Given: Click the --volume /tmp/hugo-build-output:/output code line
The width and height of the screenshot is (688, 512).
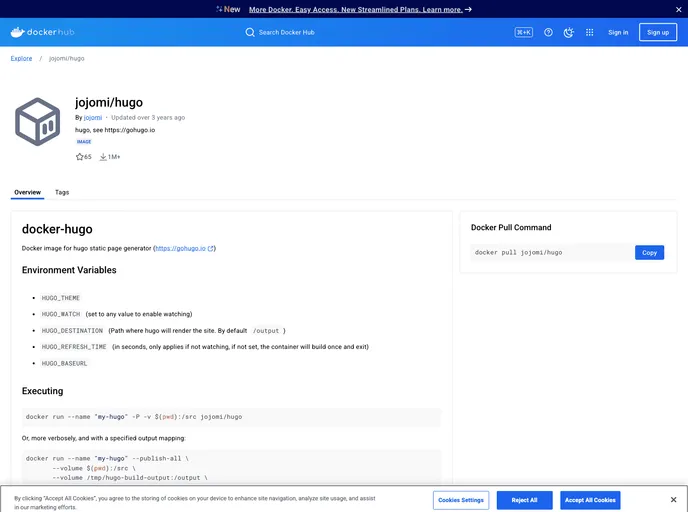Looking at the screenshot, I should tap(130, 478).
